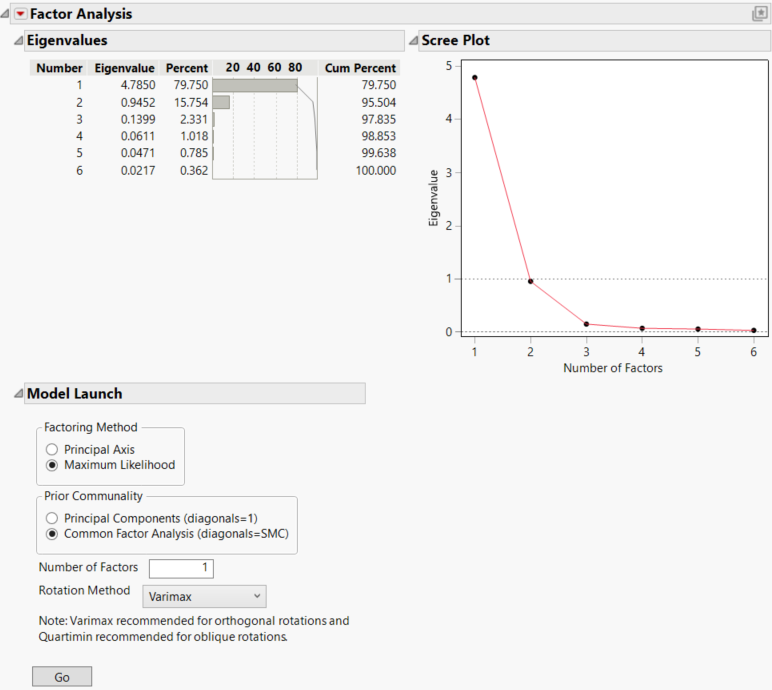
Task: Click the Prior Communality group label
Action: (x=93, y=496)
